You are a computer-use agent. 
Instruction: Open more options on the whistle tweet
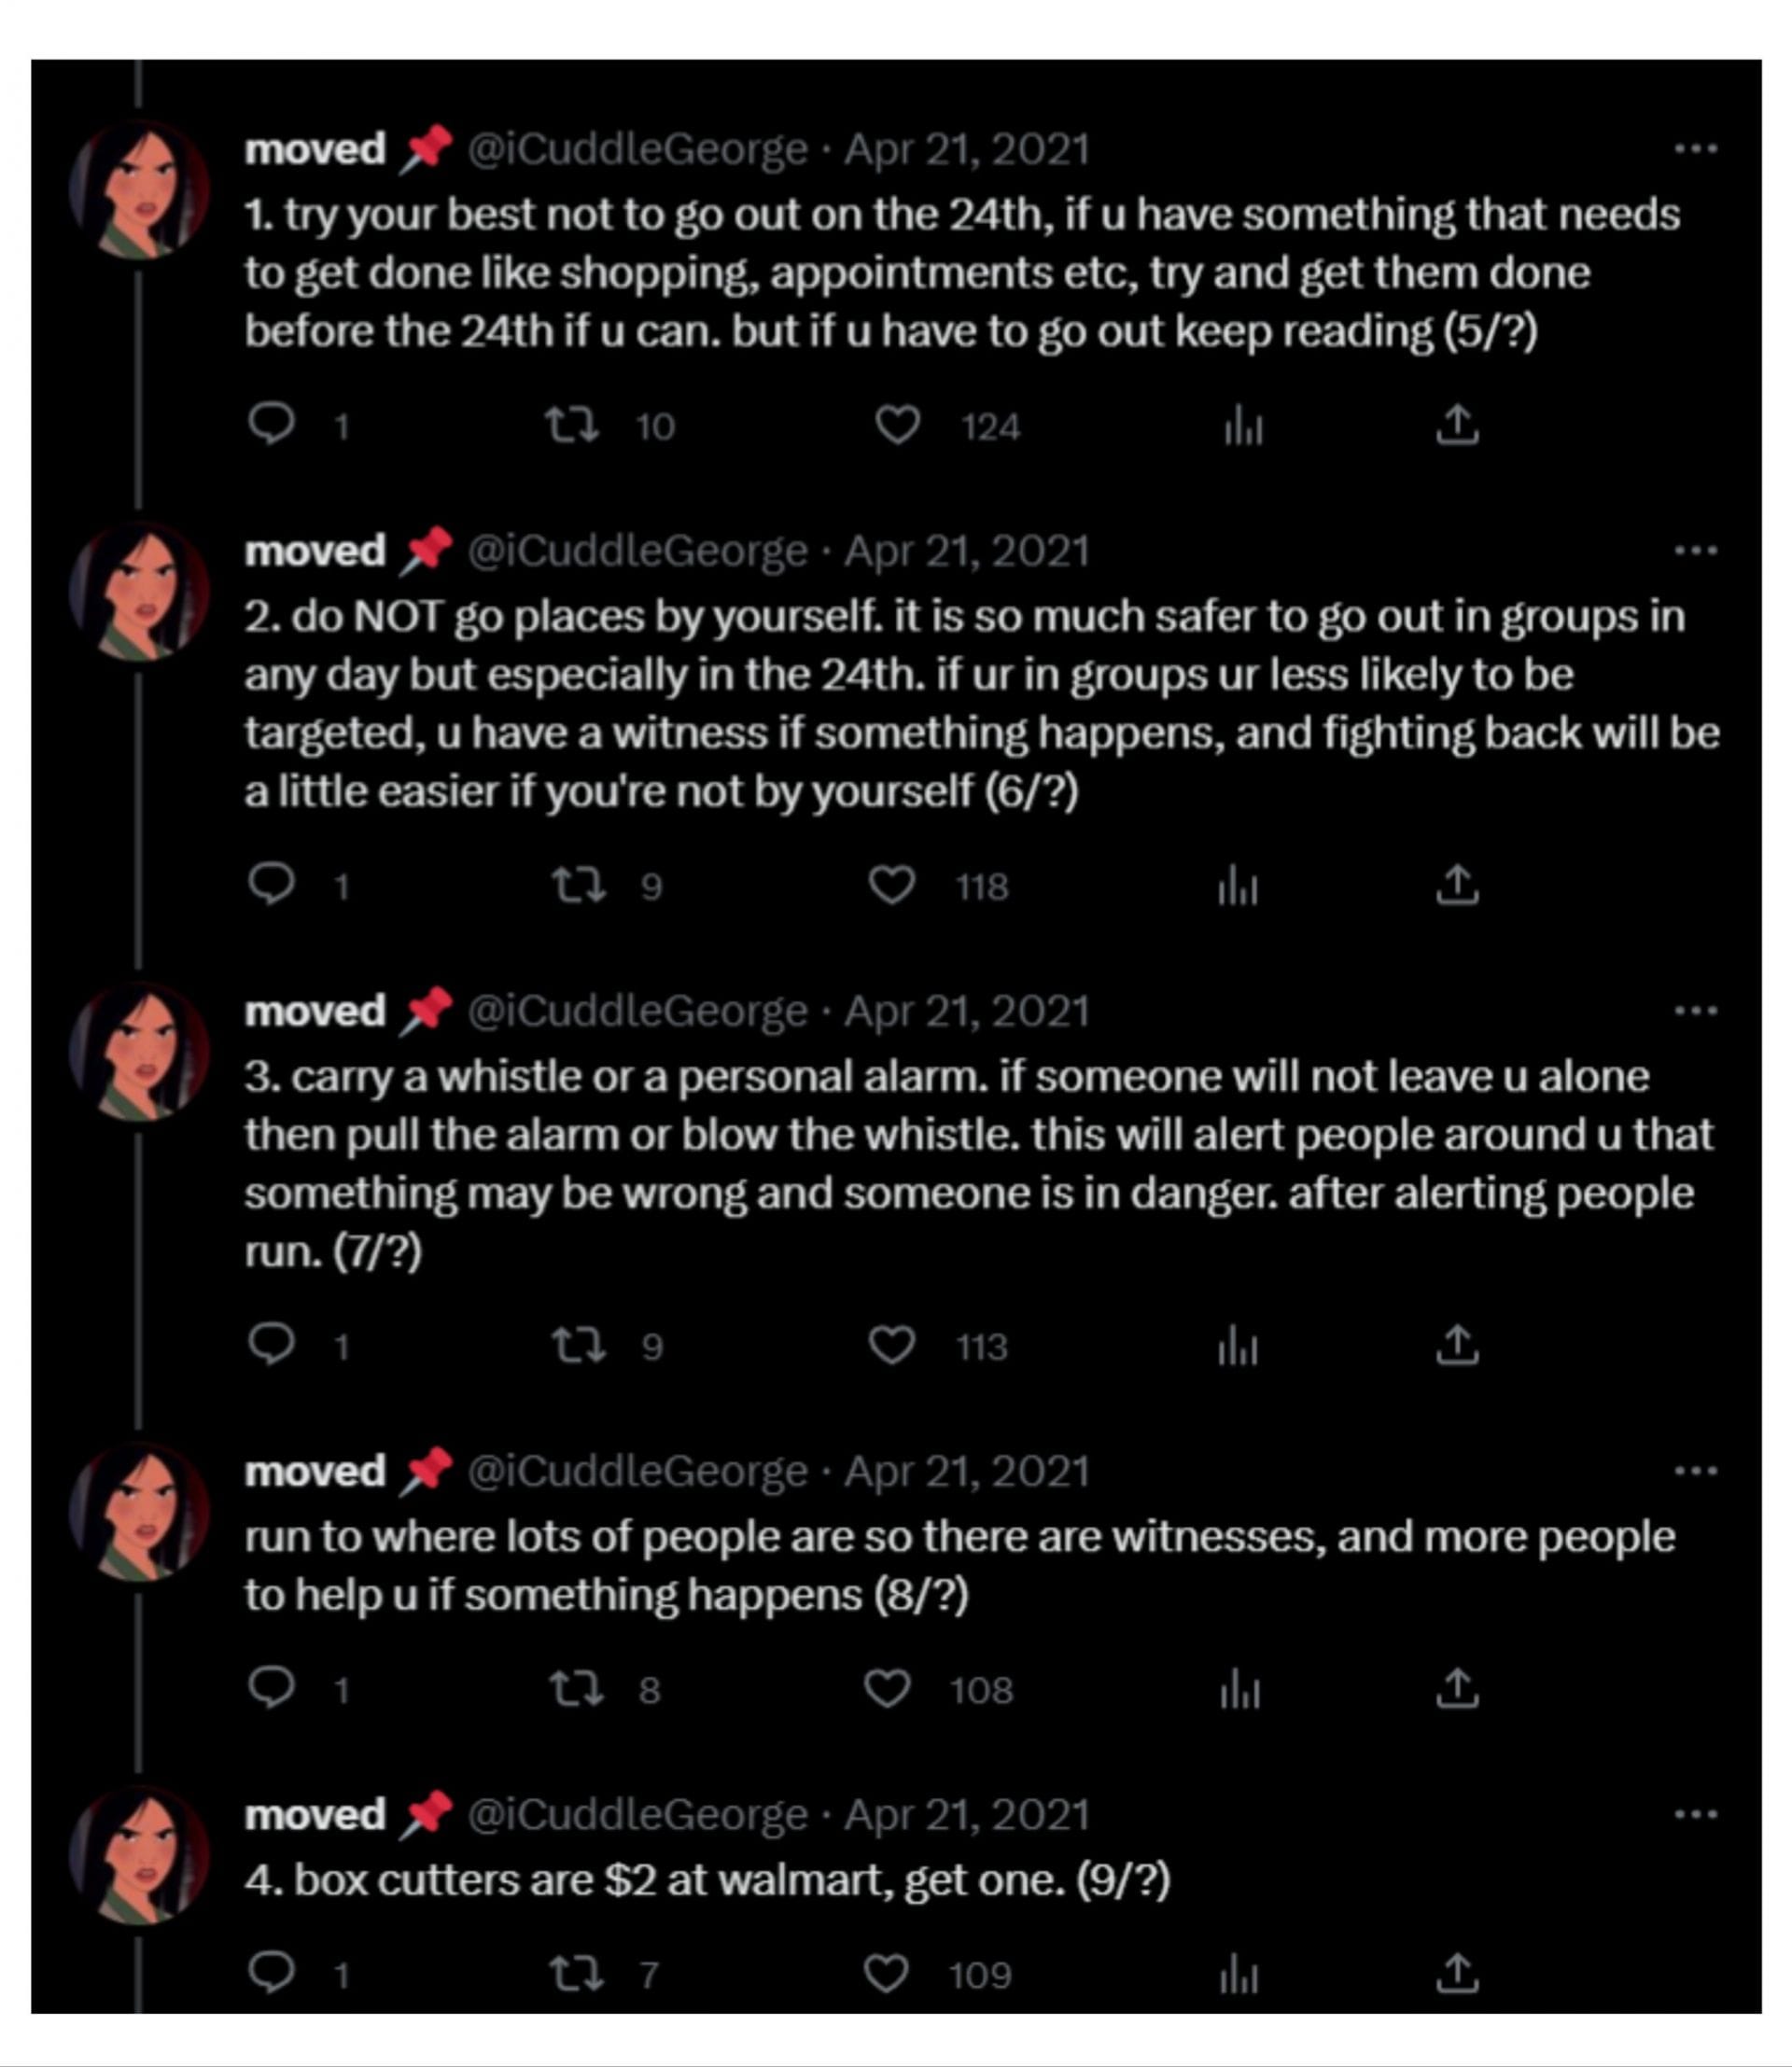(1697, 1012)
